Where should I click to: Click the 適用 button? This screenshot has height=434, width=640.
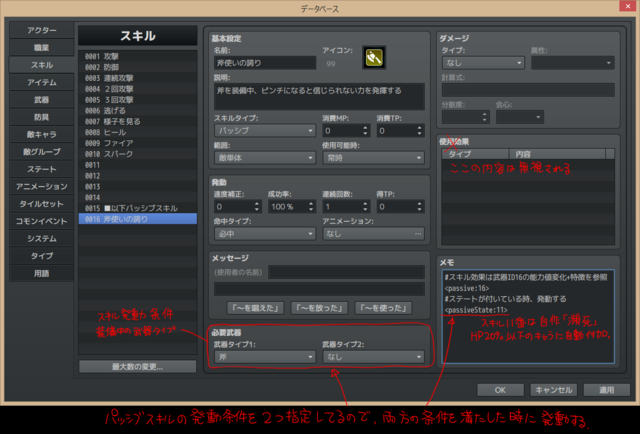tap(607, 390)
